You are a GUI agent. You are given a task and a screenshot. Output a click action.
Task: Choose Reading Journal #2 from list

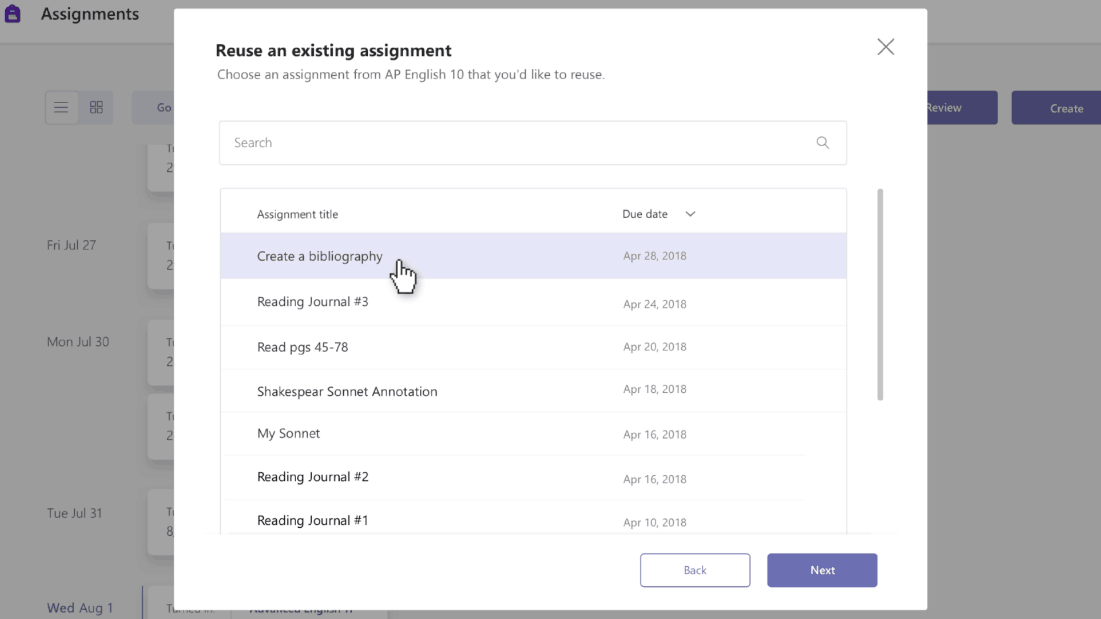point(313,477)
